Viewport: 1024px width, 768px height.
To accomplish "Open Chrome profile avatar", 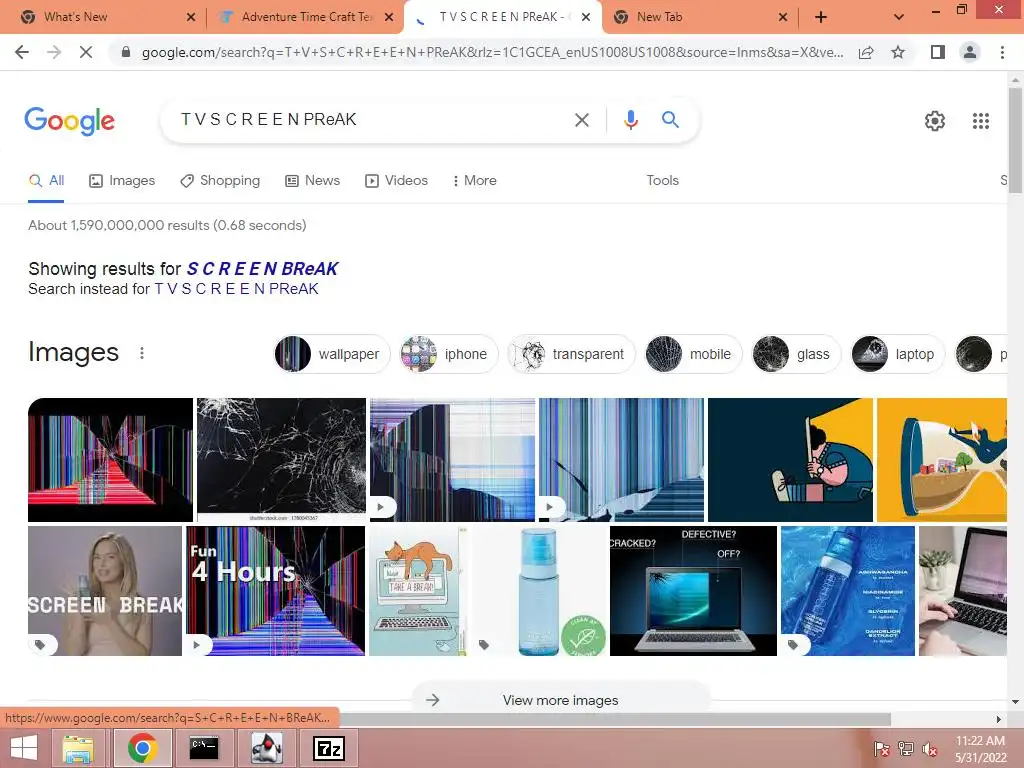I will [x=970, y=52].
